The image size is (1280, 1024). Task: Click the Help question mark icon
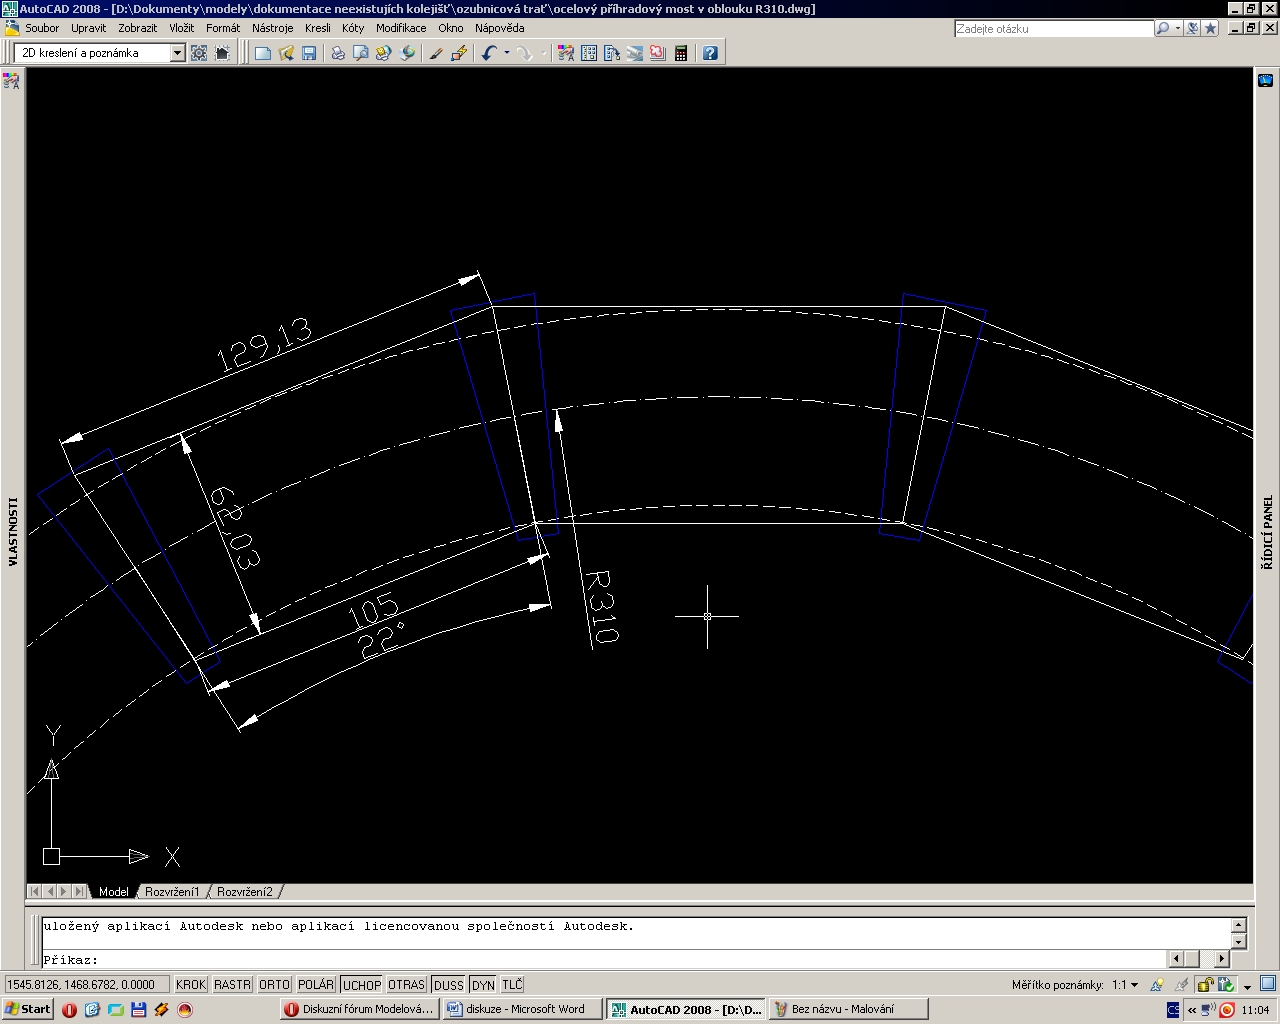[x=710, y=53]
